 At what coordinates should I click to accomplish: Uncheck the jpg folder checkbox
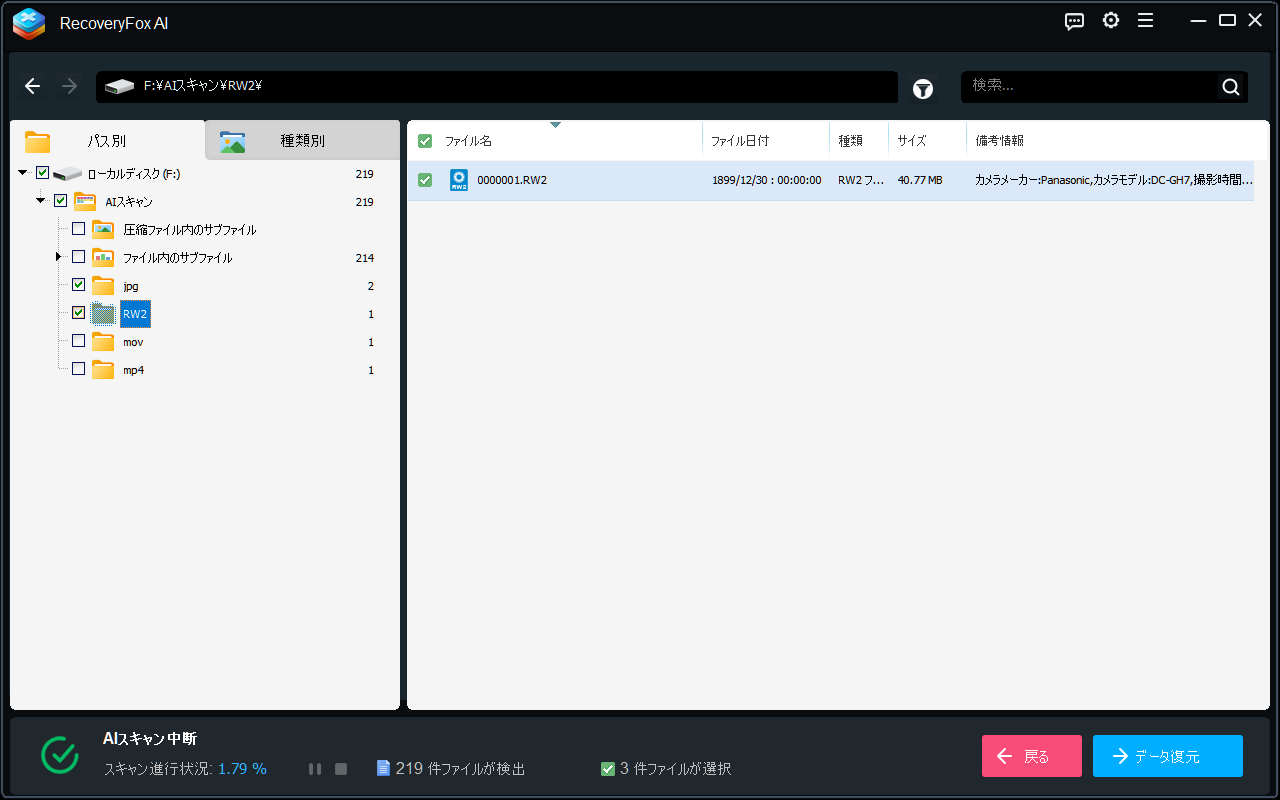tap(79, 285)
